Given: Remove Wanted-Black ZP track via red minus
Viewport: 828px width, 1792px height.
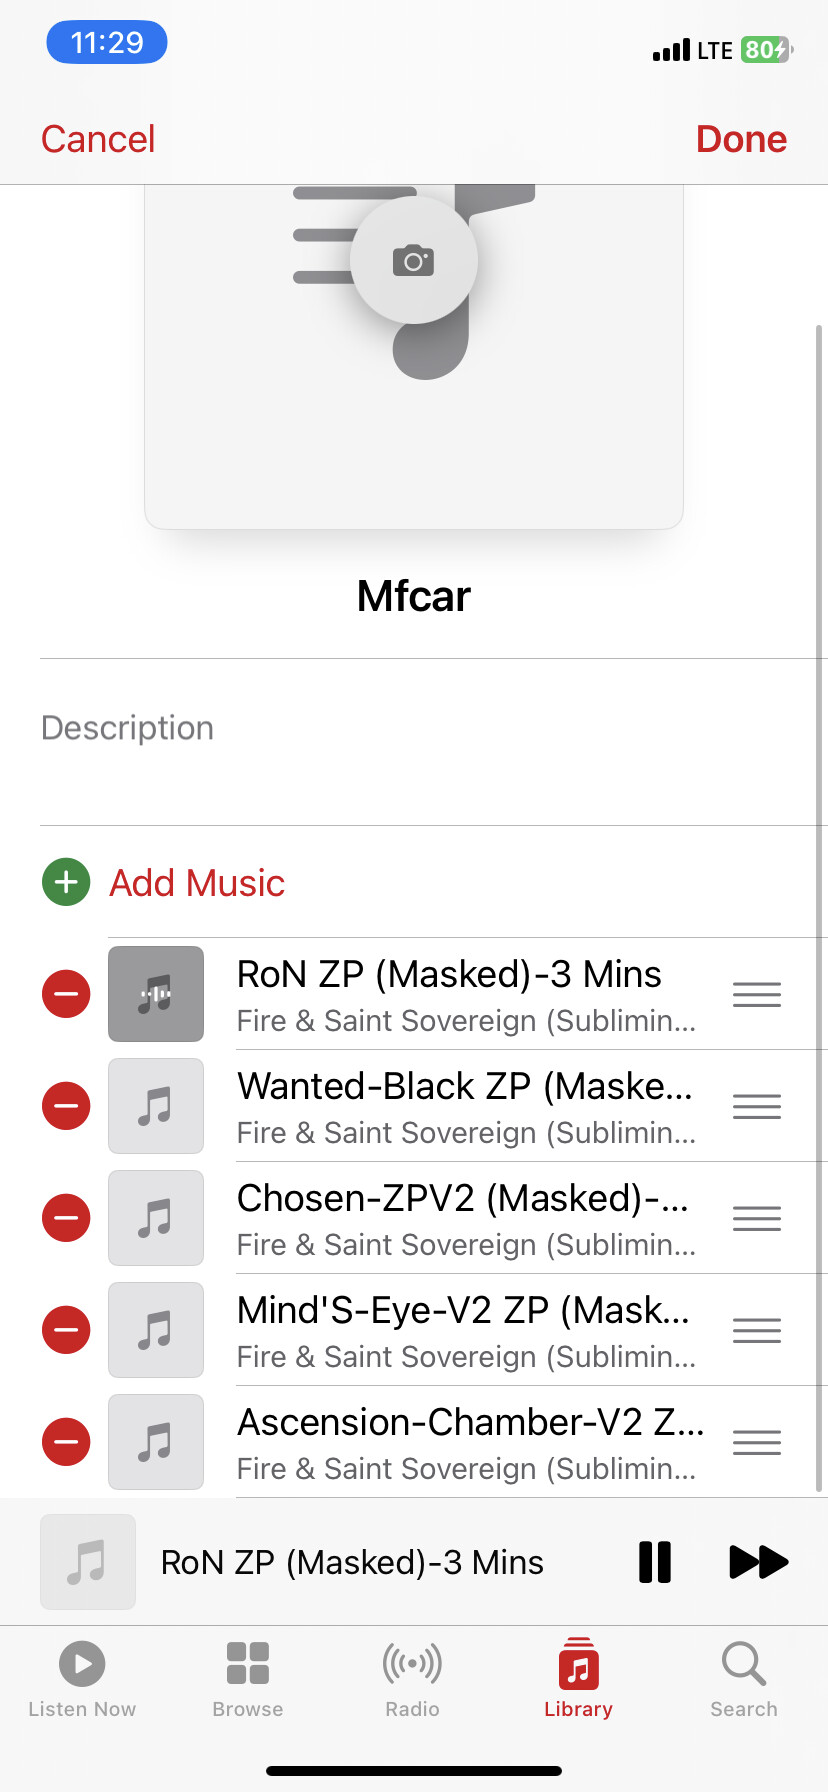Looking at the screenshot, I should 66,1106.
